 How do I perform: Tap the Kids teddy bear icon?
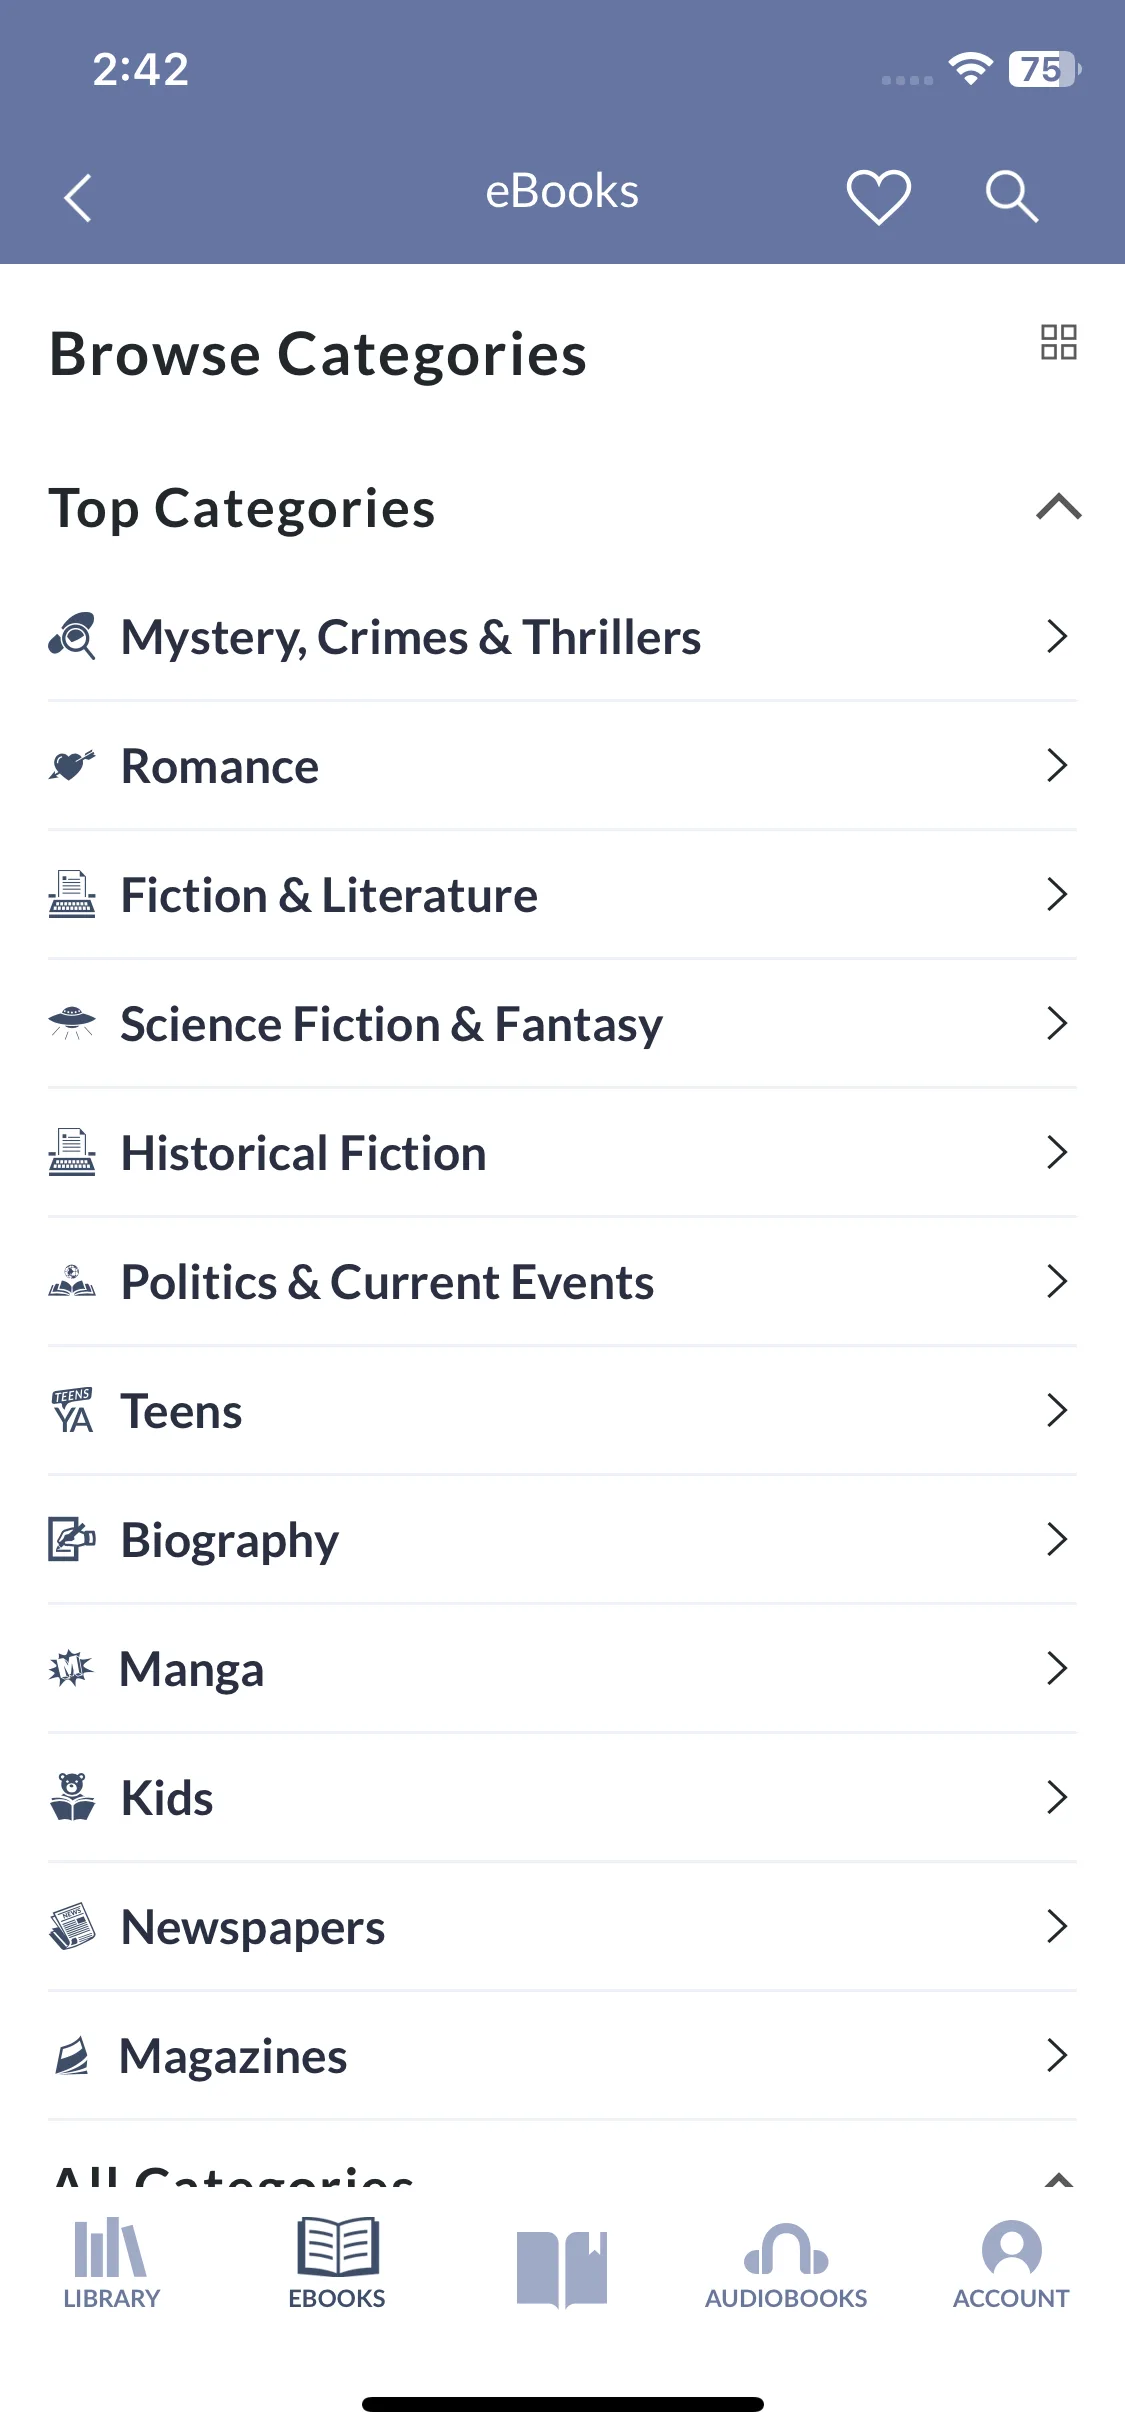tap(72, 1797)
